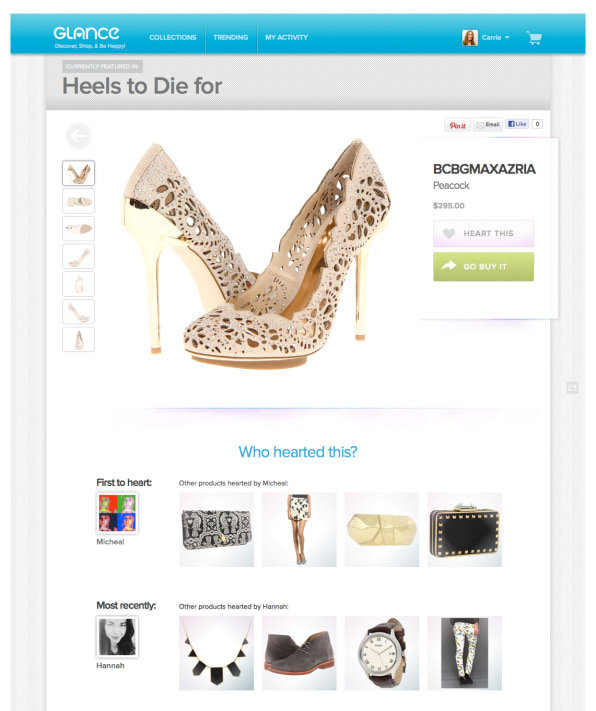Click the Go Buy It button
Viewport: 596px width, 711px height.
[x=484, y=267]
